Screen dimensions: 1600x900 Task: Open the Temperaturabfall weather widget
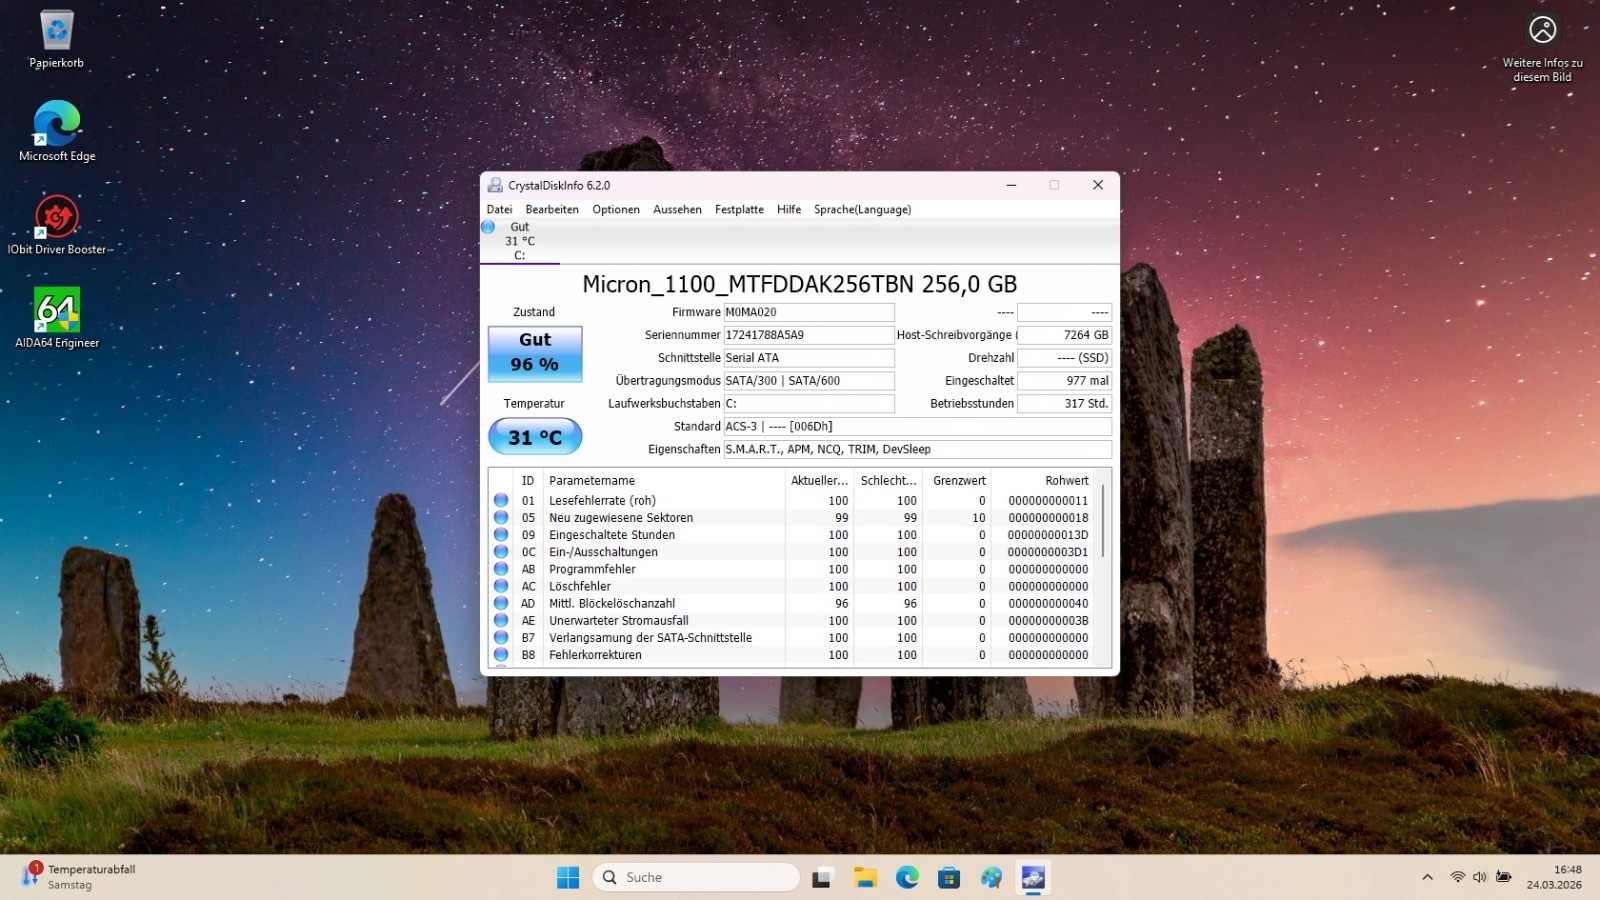[80, 877]
